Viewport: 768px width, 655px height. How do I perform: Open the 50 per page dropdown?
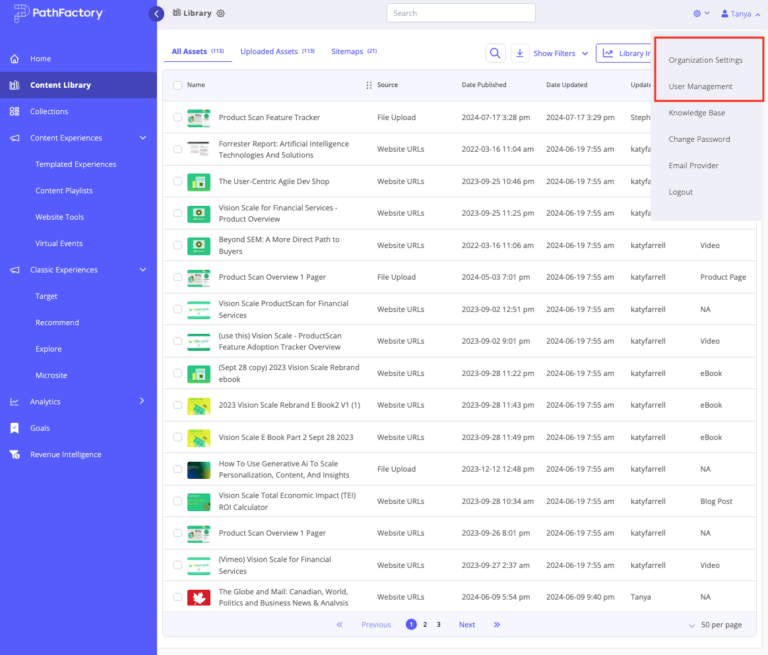716,625
